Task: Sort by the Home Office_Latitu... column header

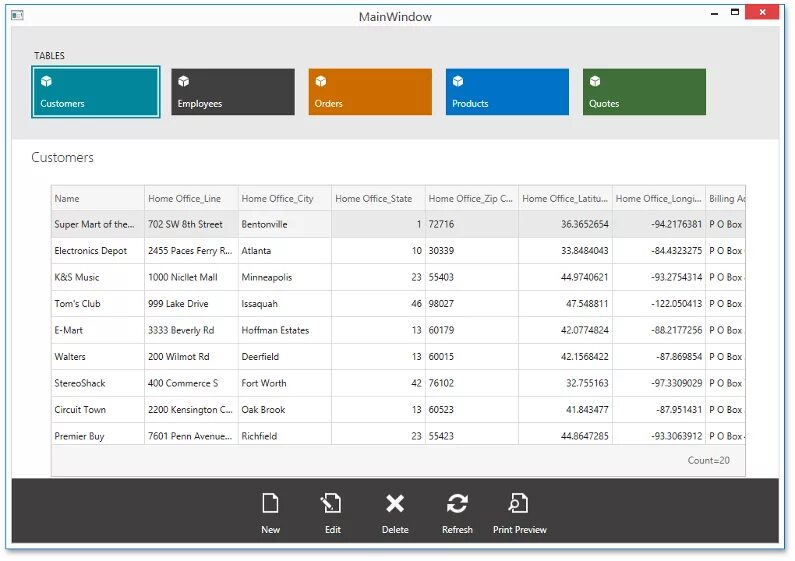Action: pyautogui.click(x=565, y=198)
